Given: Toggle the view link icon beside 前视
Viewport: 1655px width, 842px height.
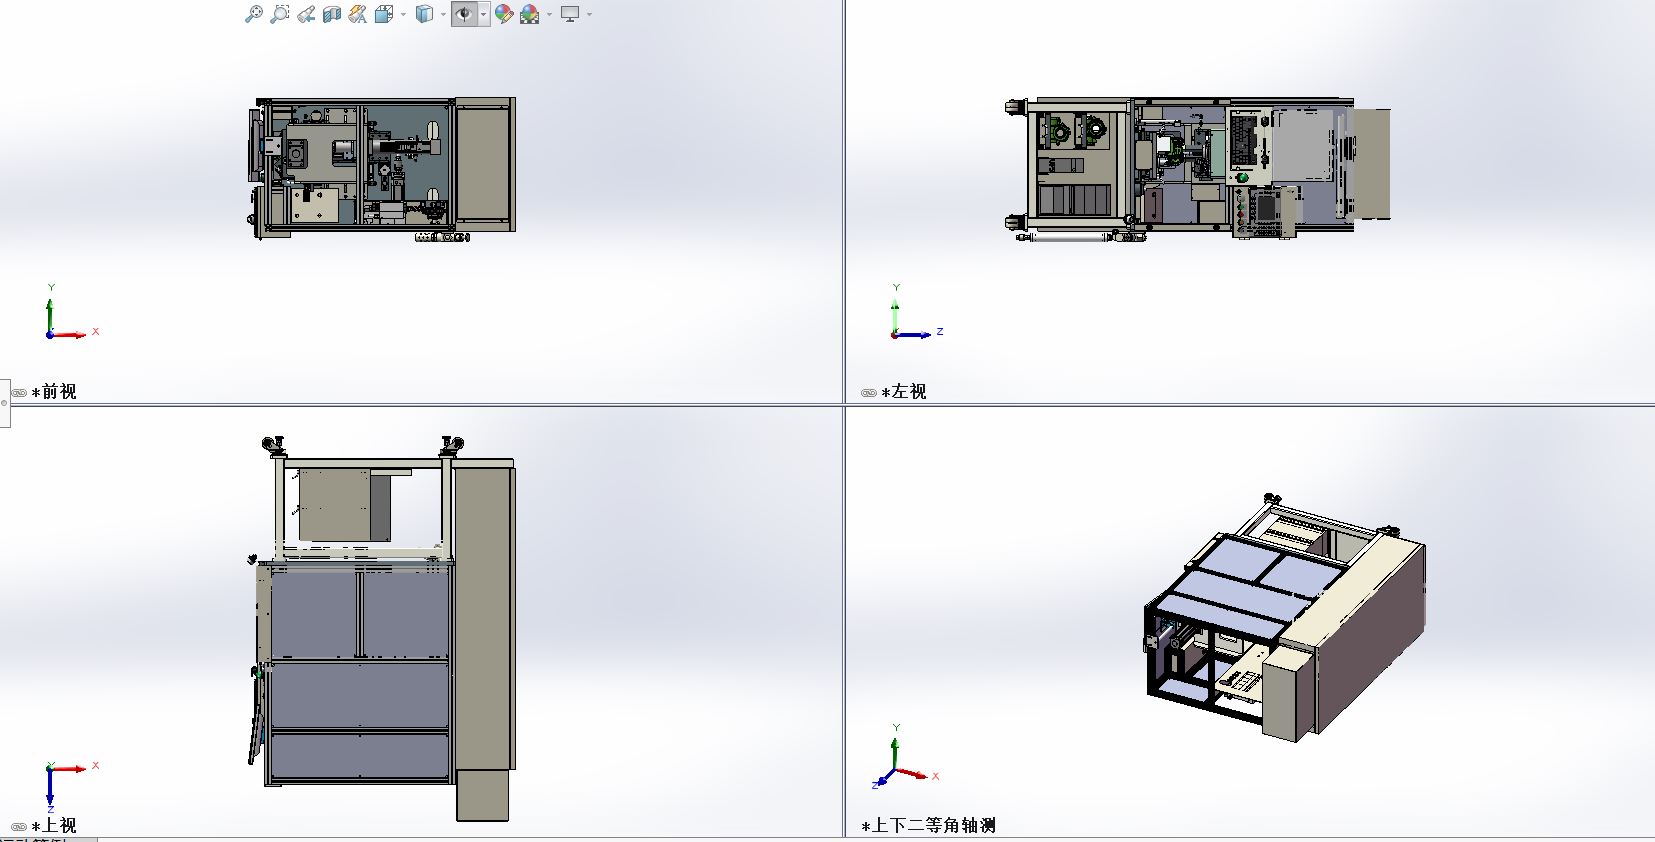Looking at the screenshot, I should (x=19, y=393).
